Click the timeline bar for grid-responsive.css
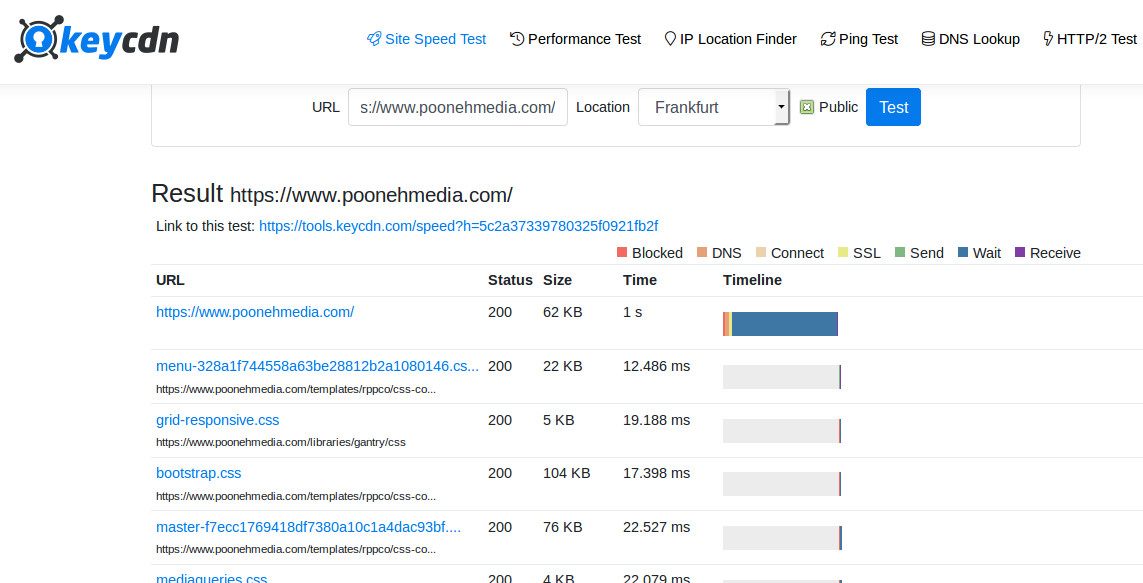This screenshot has height=583, width=1143. (781, 431)
